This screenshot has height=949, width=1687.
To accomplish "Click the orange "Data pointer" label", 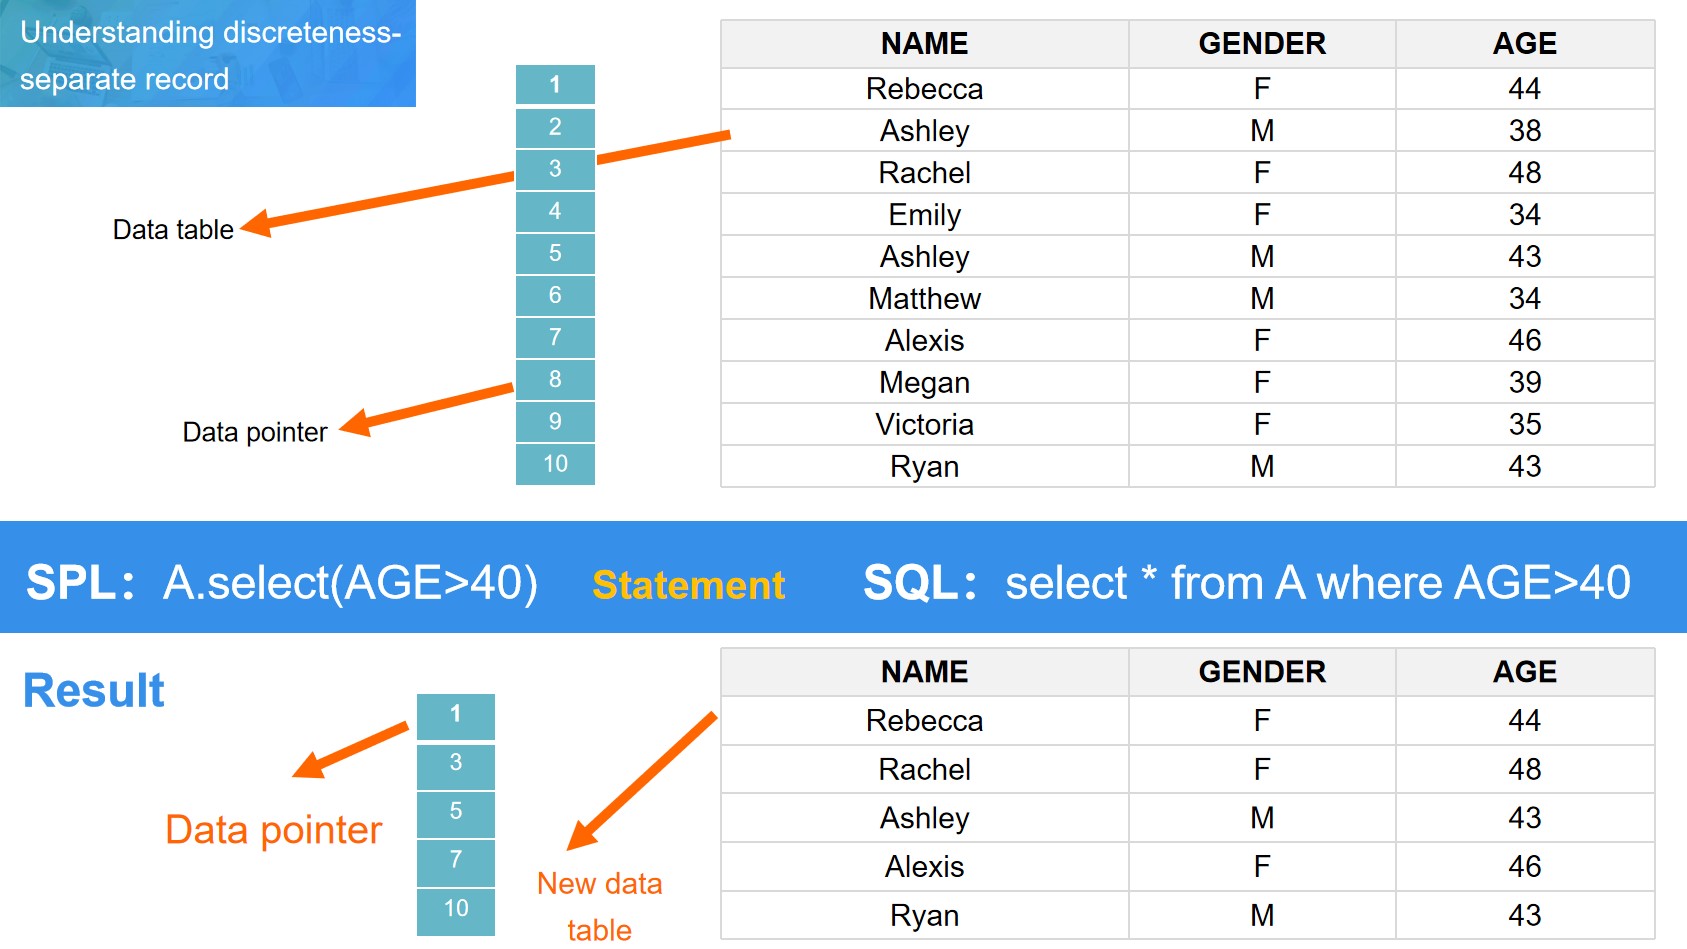I will pyautogui.click(x=273, y=830).
